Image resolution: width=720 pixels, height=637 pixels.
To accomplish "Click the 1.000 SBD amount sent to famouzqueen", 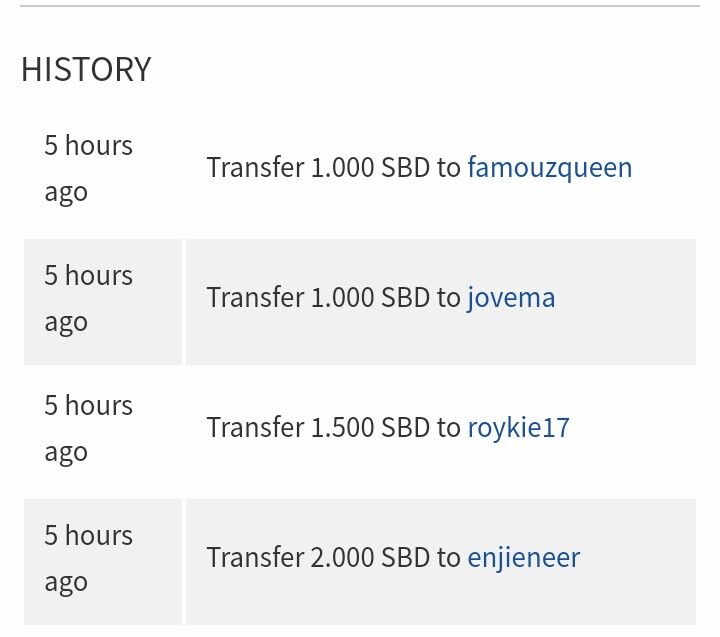I will (370, 168).
